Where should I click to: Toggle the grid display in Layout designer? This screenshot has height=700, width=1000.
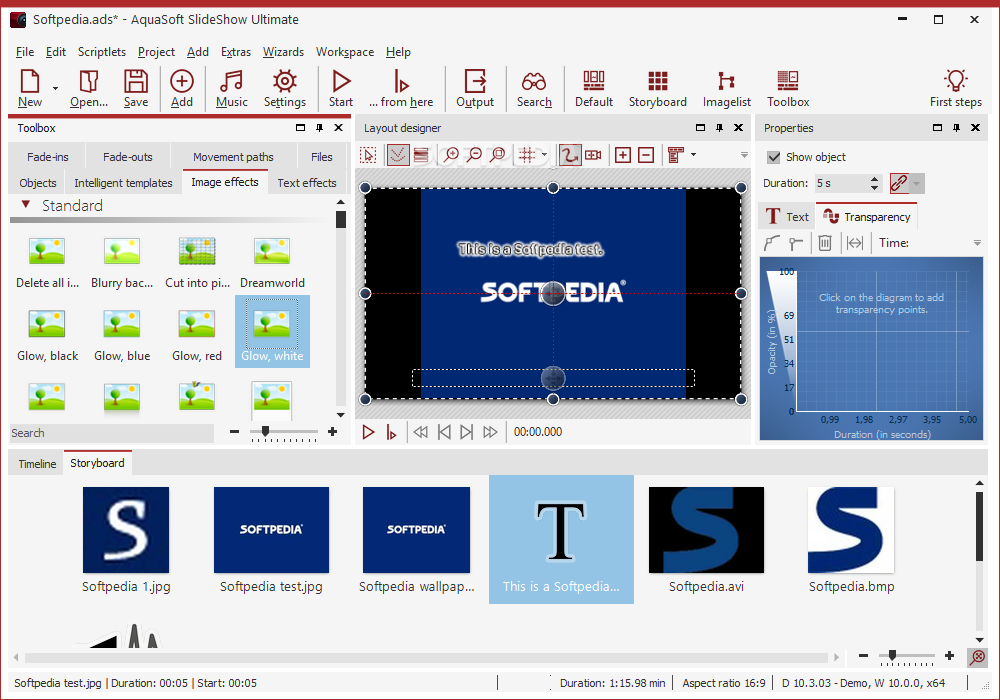pos(527,155)
